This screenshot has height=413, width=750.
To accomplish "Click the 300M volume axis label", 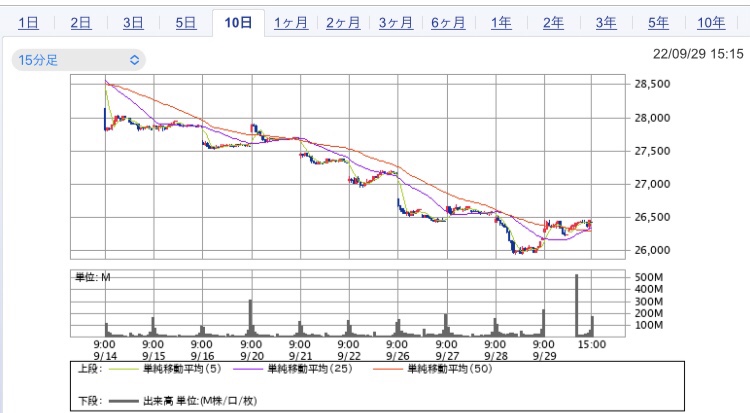I will click(649, 301).
